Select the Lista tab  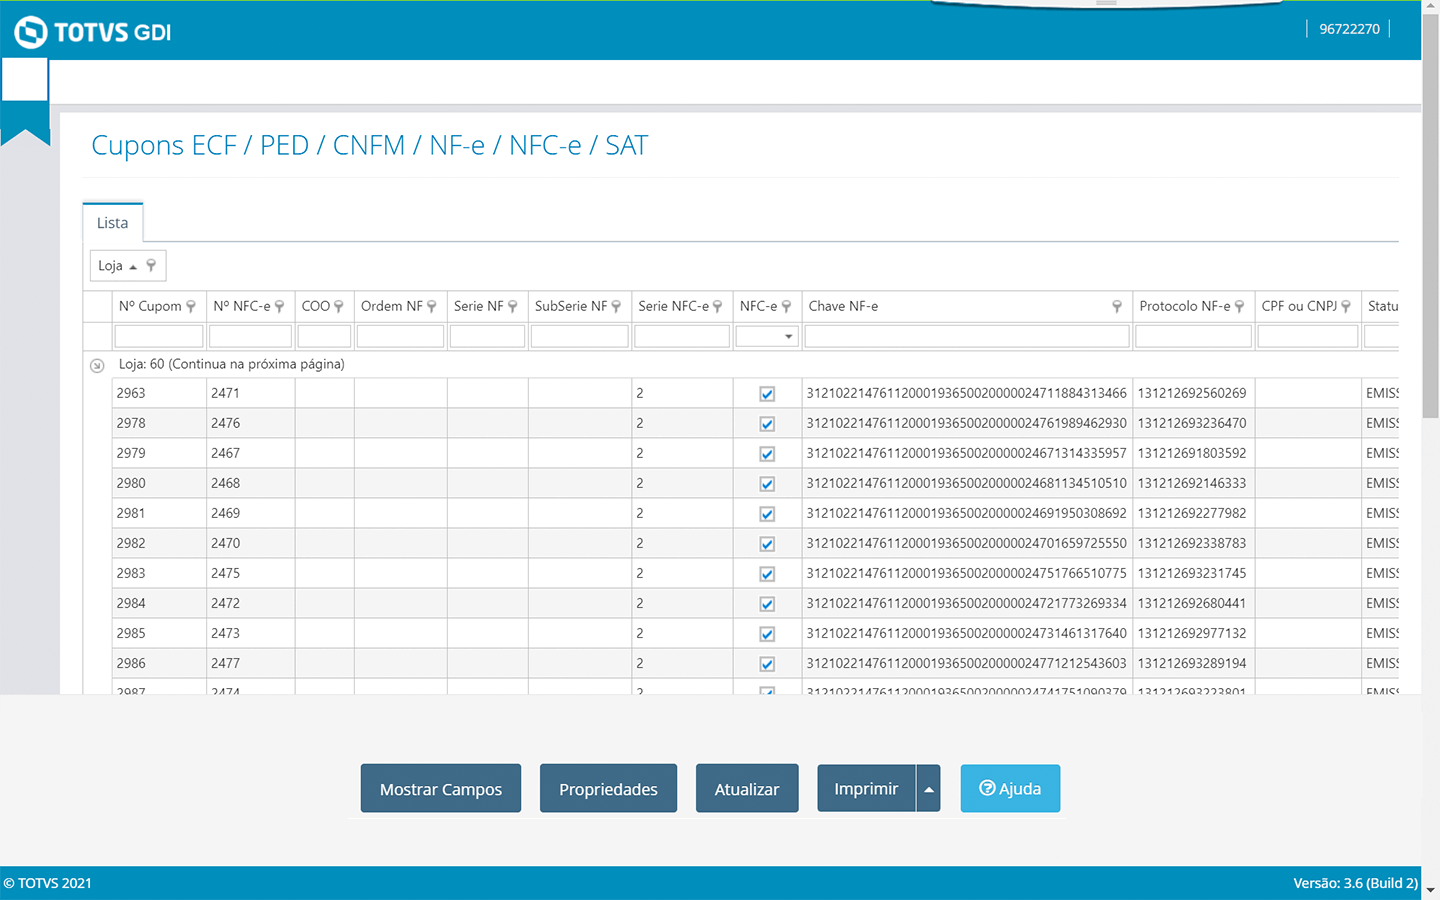112,223
